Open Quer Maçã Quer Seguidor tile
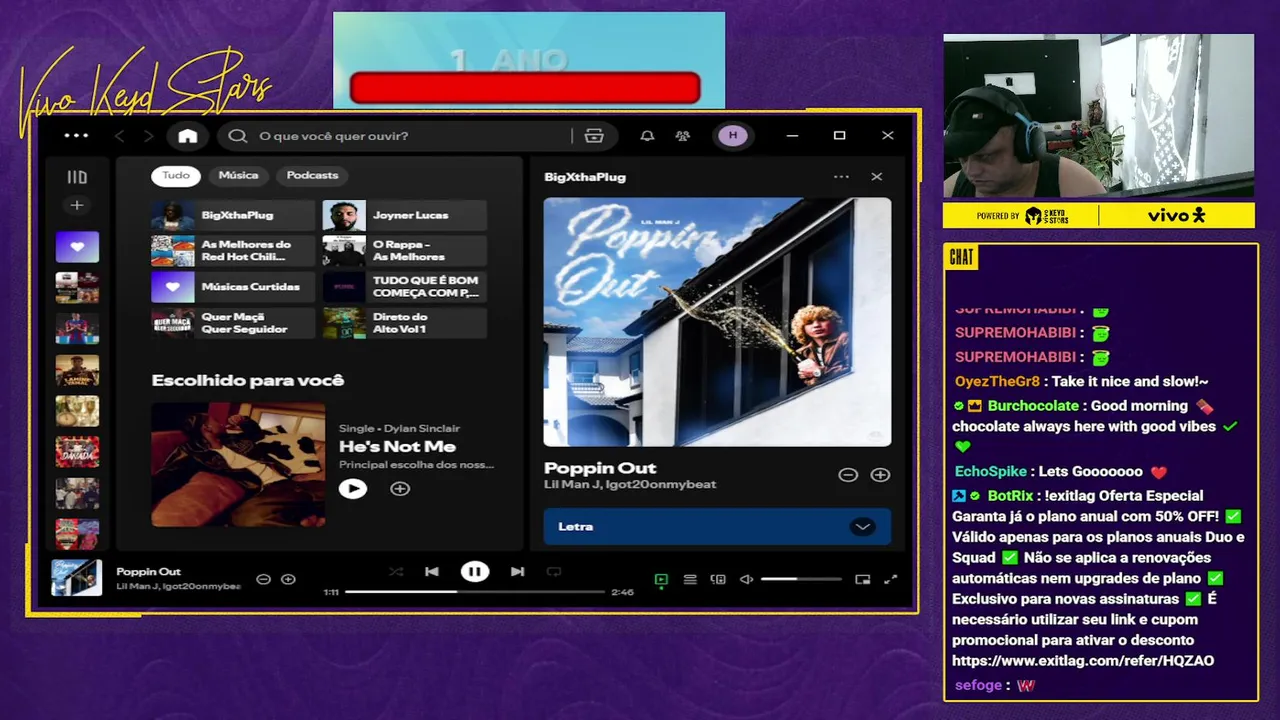The width and height of the screenshot is (1280, 720). click(x=233, y=323)
